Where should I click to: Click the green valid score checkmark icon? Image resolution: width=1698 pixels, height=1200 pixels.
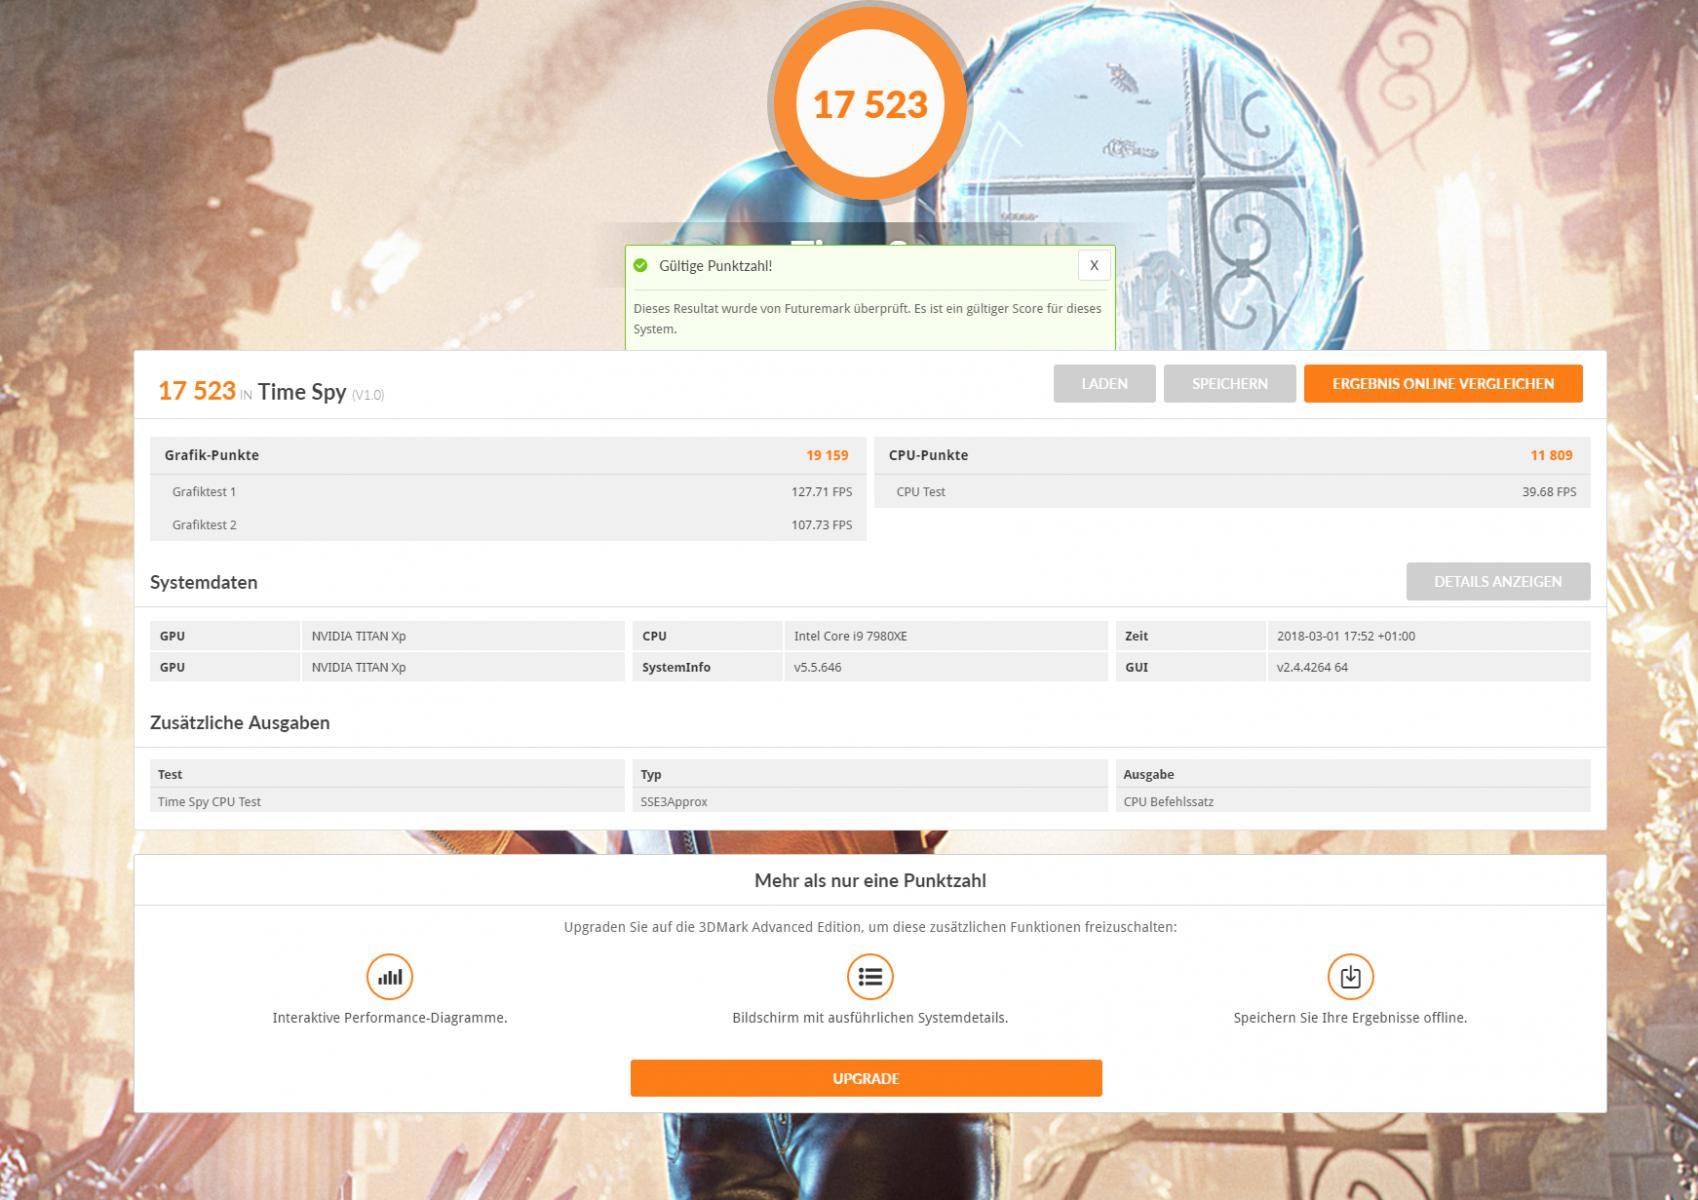tap(641, 265)
